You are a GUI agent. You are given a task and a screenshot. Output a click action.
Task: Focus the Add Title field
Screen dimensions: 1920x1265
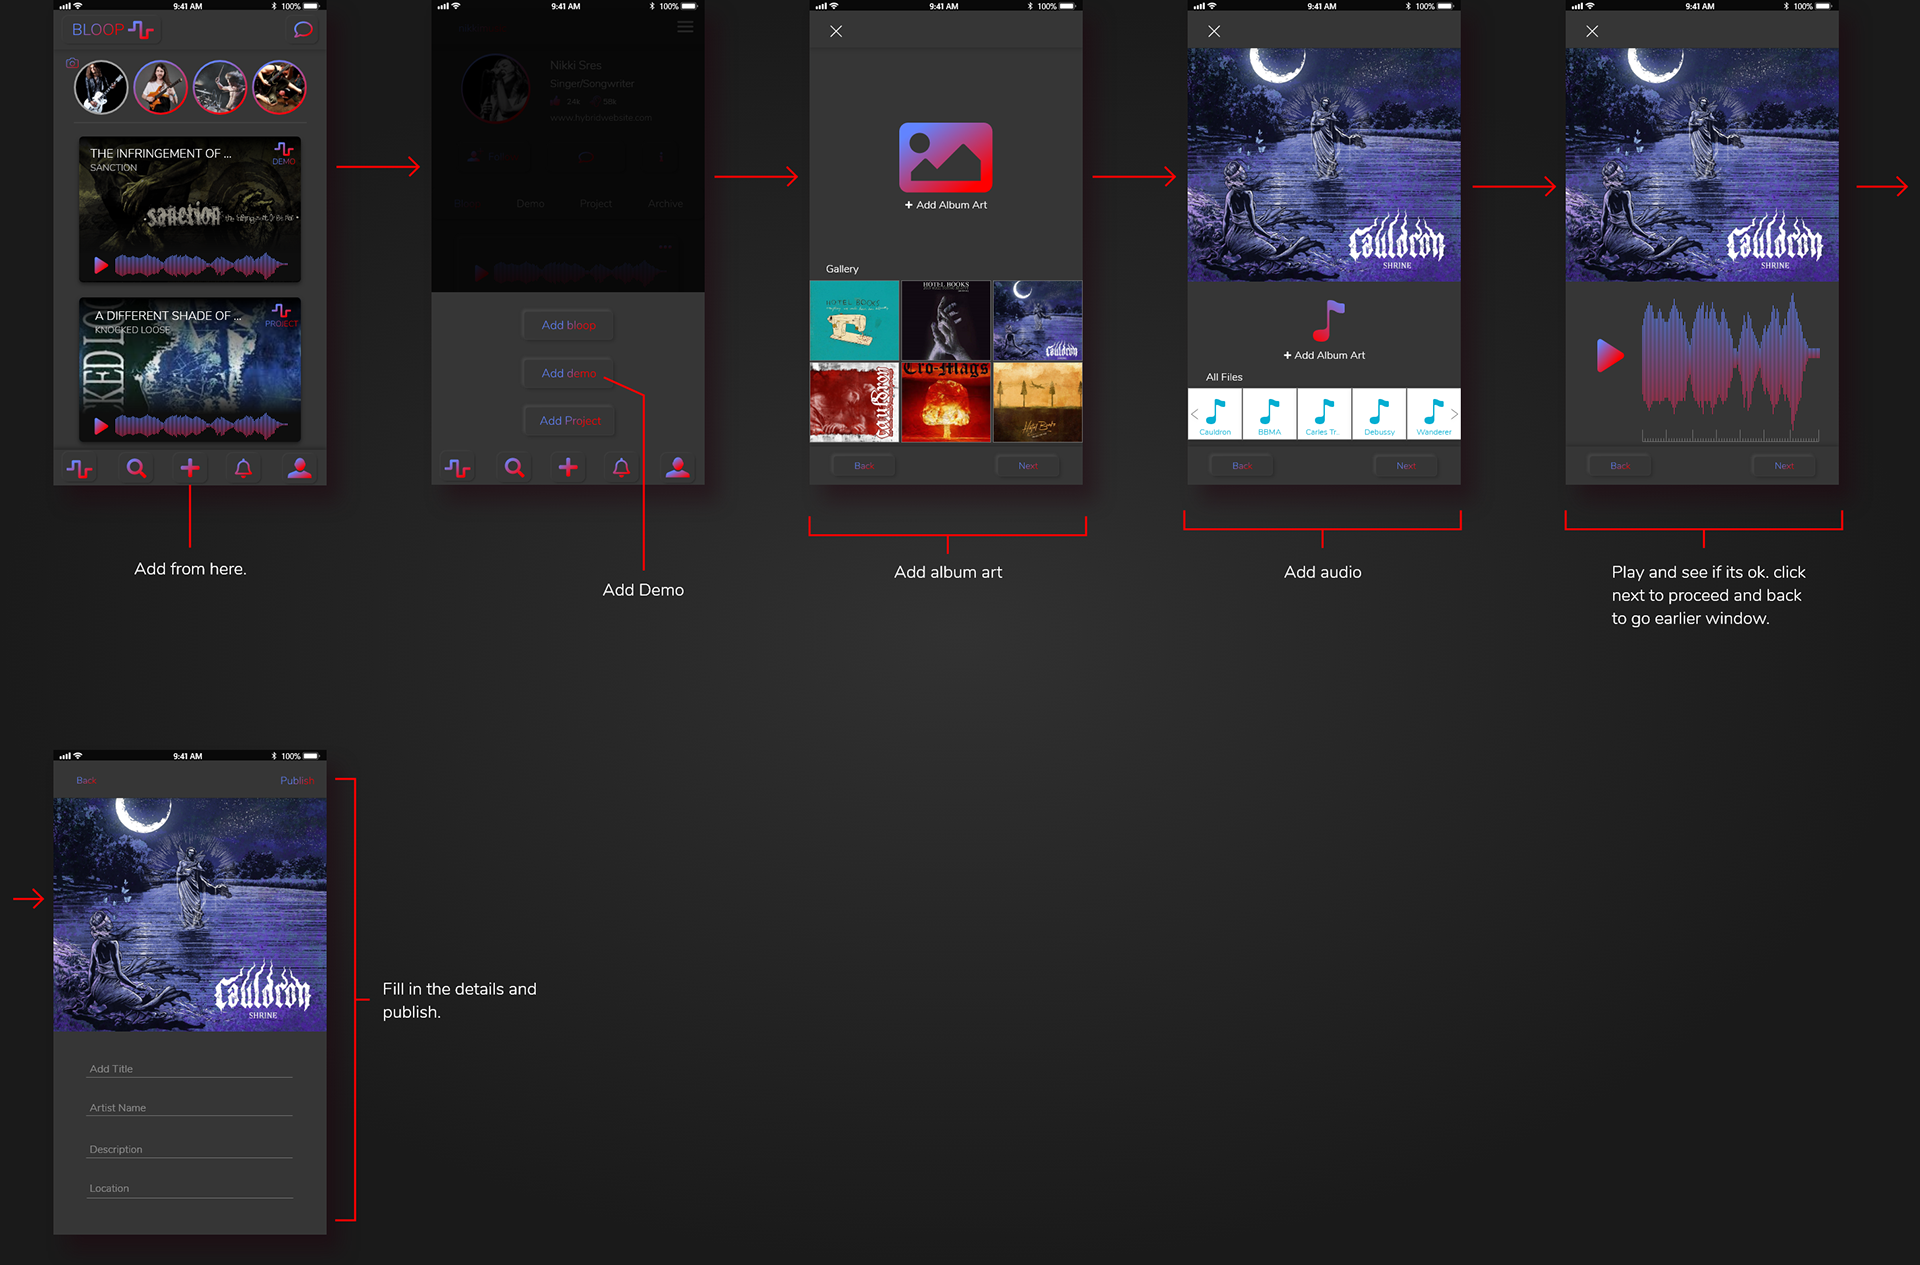click(x=189, y=1069)
